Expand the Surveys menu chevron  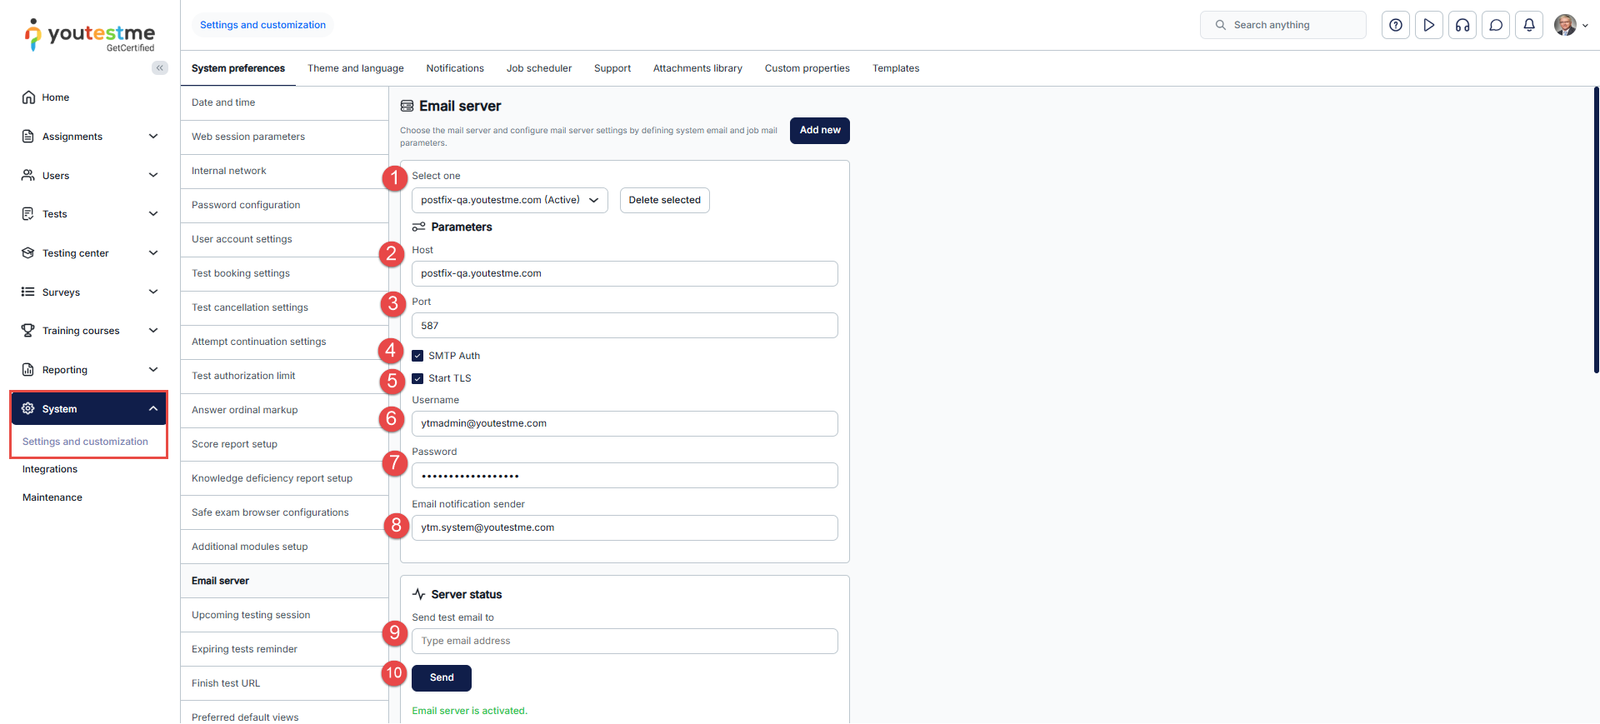[x=153, y=292]
